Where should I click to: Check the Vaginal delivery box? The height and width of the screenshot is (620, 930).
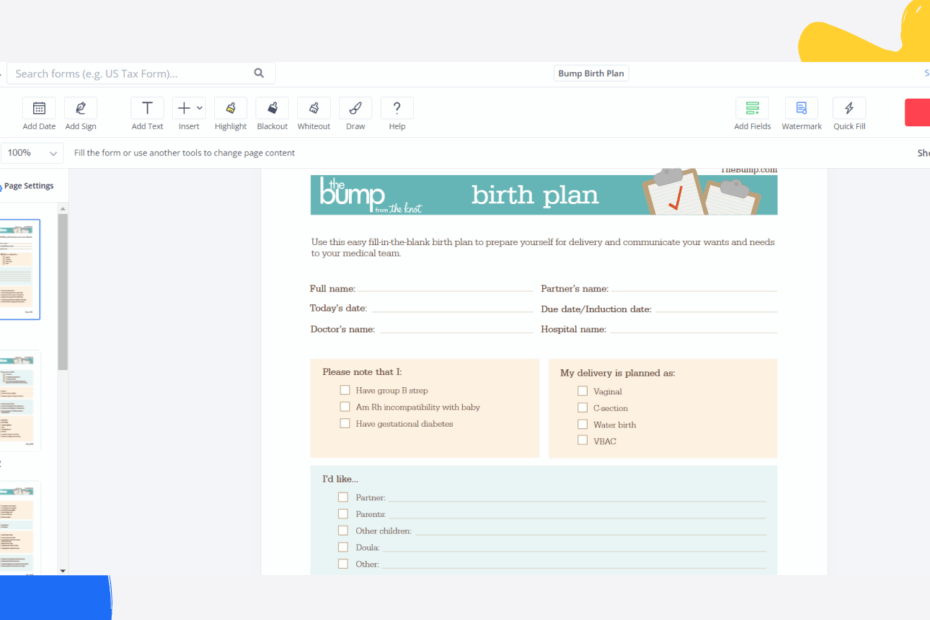pos(582,391)
